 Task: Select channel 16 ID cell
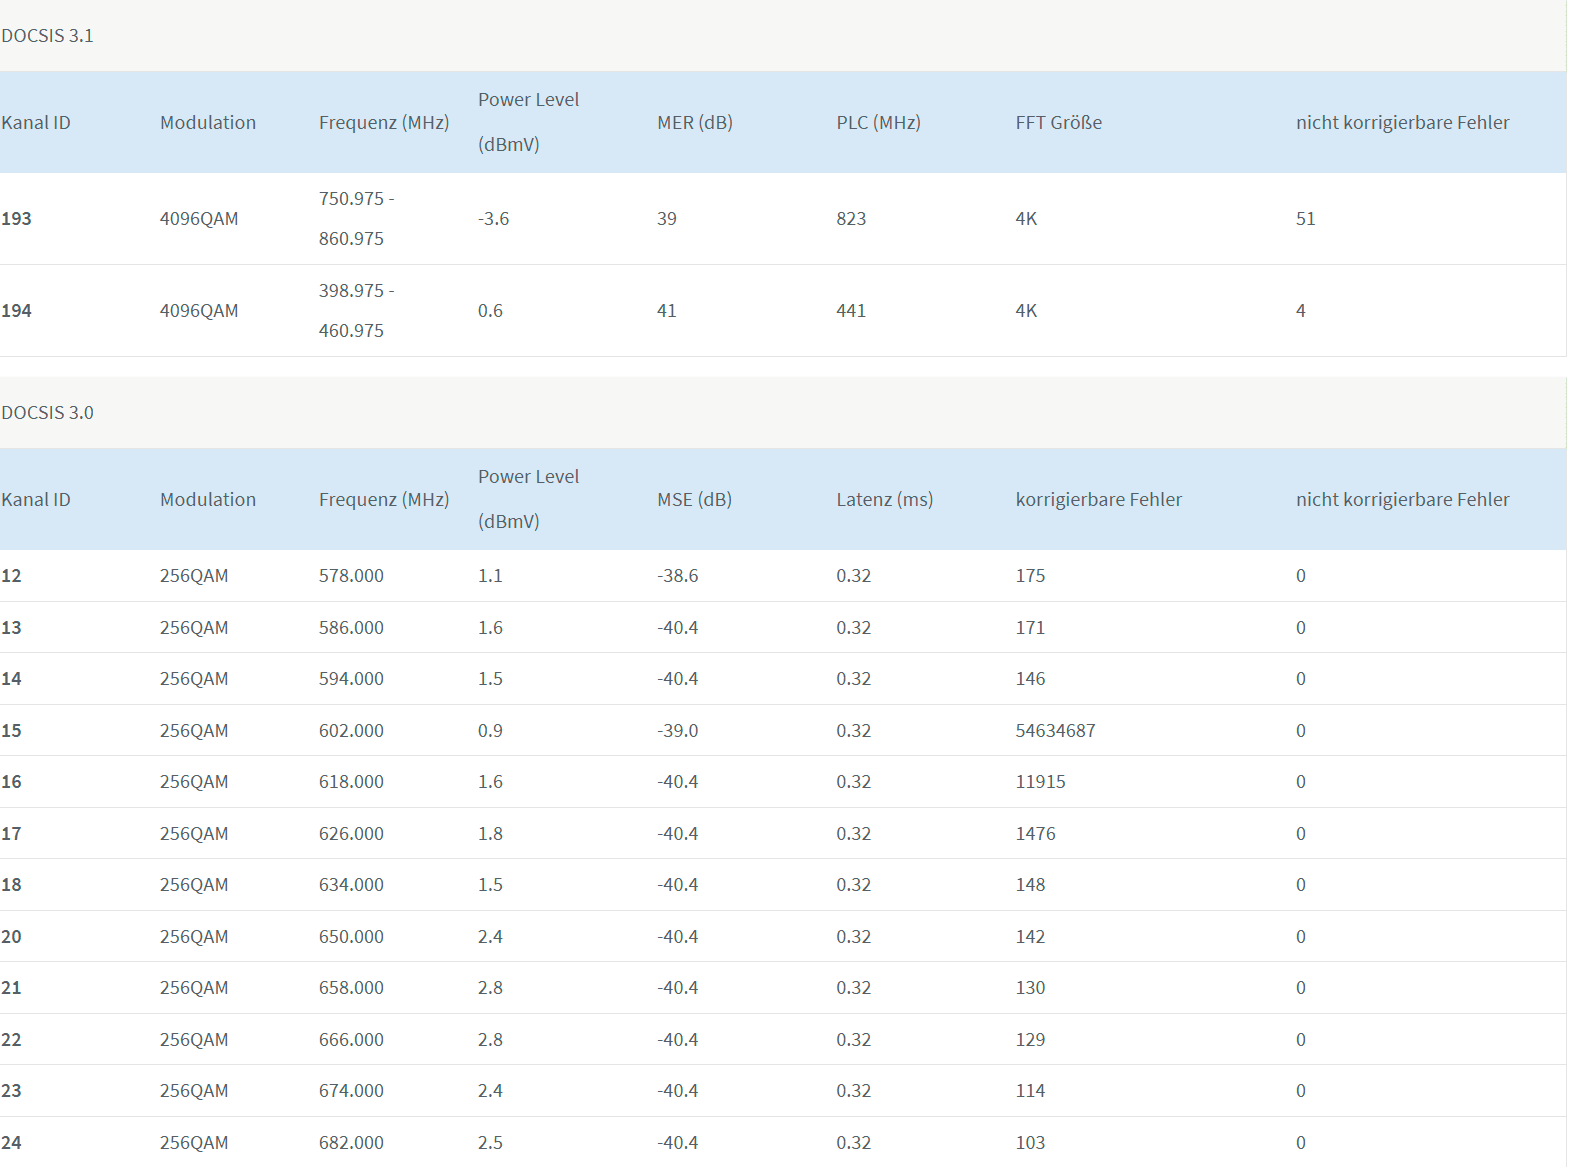(11, 782)
